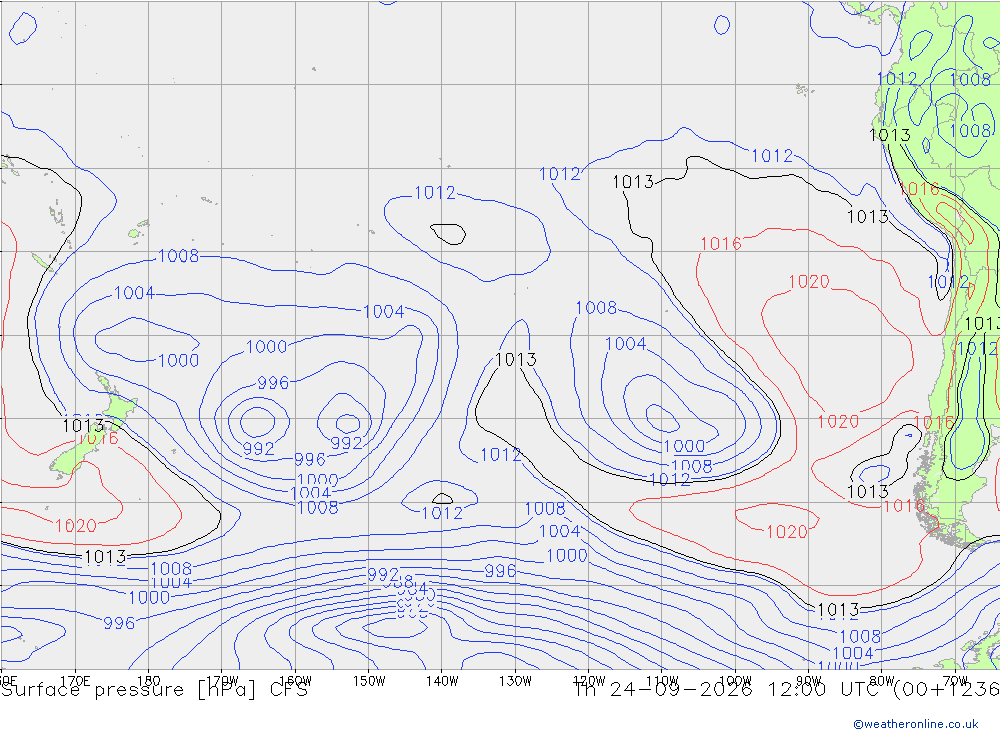Select the 70W longitude label
1000x733 pixels.
(x=955, y=681)
